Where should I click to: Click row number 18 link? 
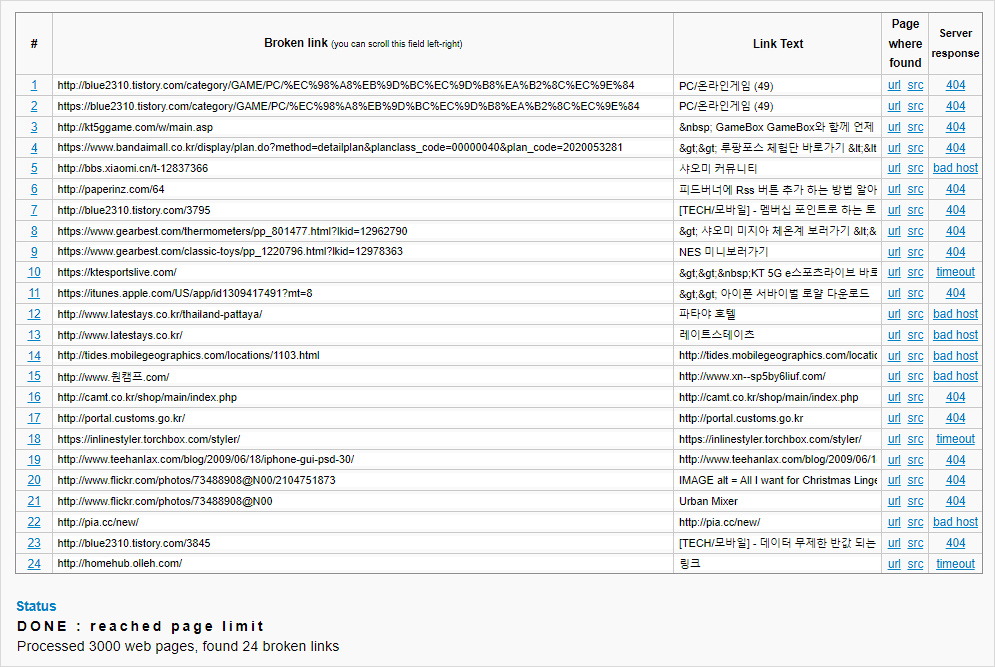pos(34,439)
